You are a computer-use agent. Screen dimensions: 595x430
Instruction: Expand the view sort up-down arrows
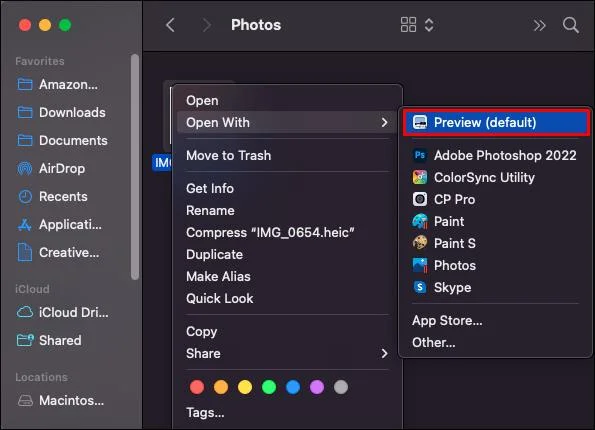(429, 25)
